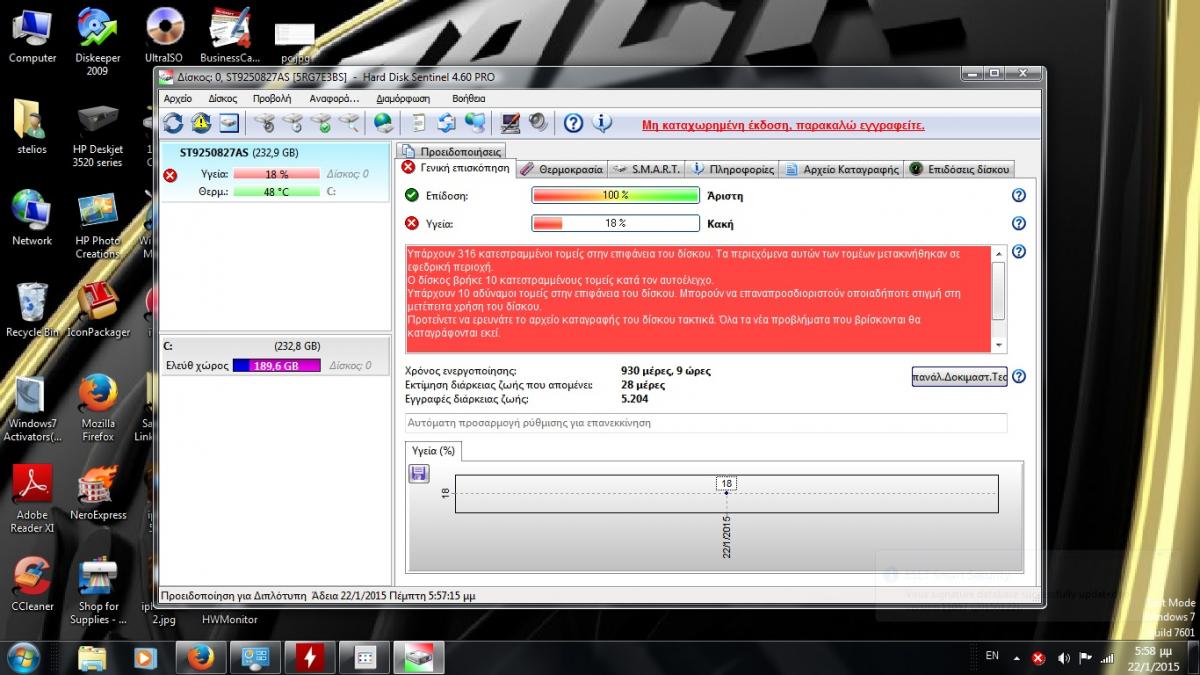Click the blue info bubble toolbar icon

click(601, 123)
